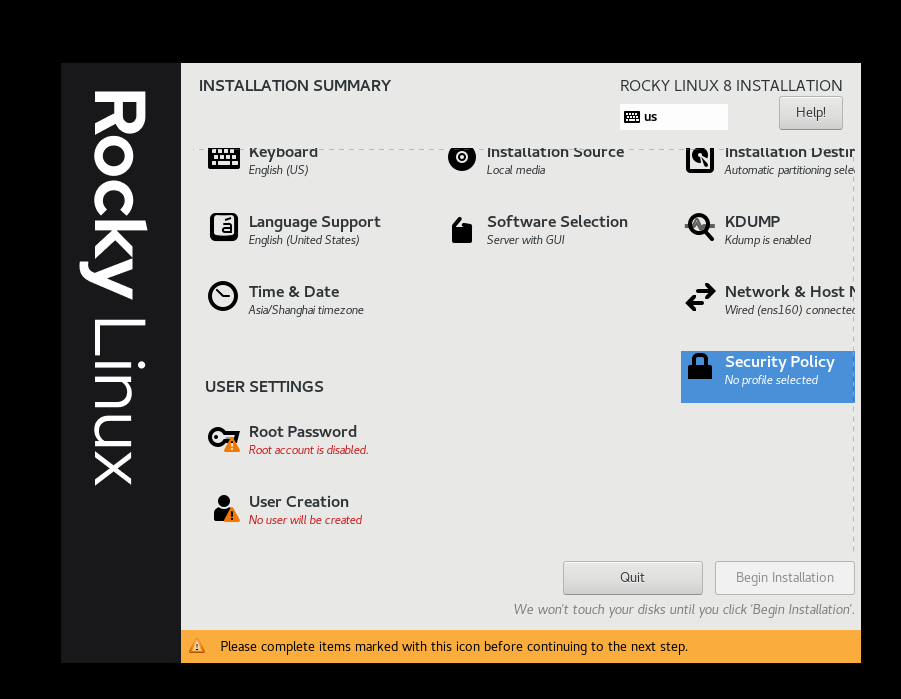901x699 pixels.
Task: Click the Root Password key icon
Action: tap(224, 439)
